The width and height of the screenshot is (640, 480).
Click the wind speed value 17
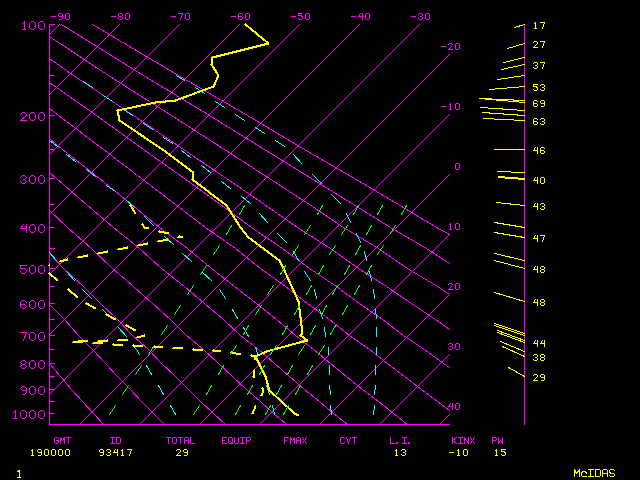pyautogui.click(x=538, y=25)
